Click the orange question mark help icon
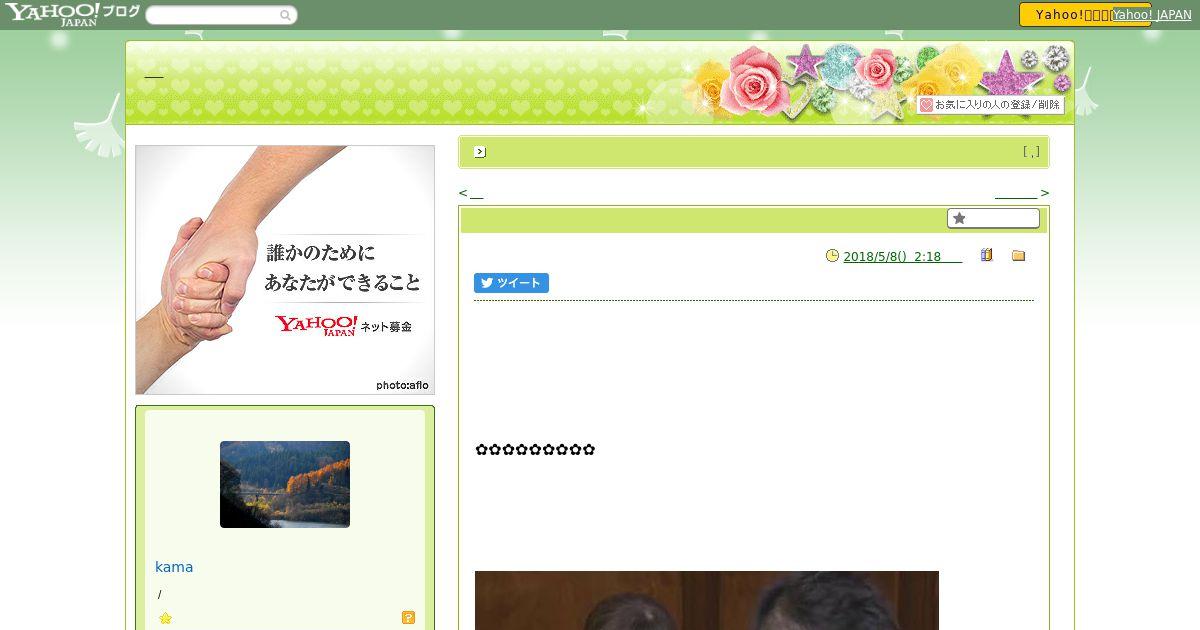This screenshot has height=630, width=1200. point(408,618)
